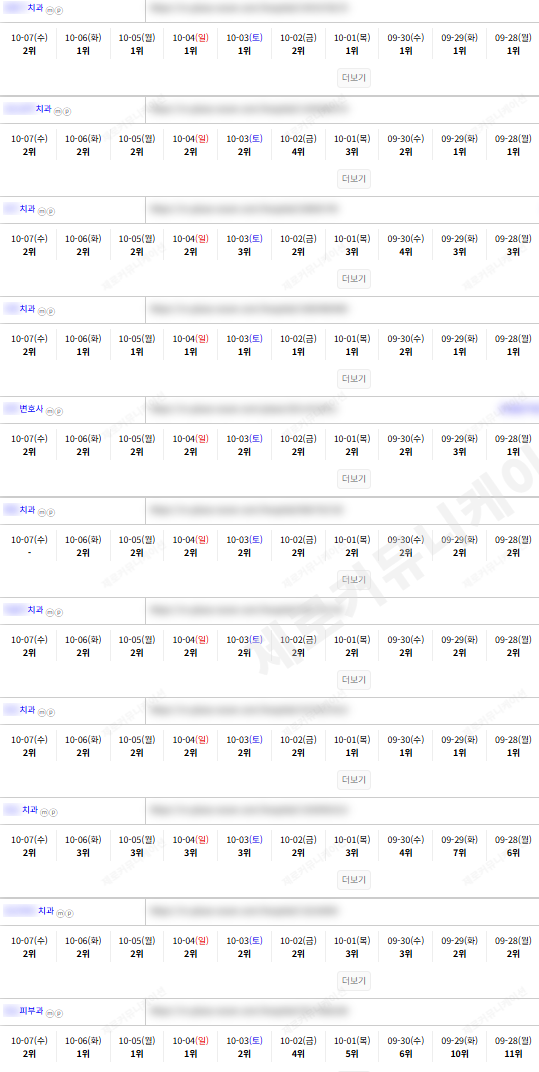
Task: Click 더보기 just above the 피부과 entry
Action: coord(354,981)
